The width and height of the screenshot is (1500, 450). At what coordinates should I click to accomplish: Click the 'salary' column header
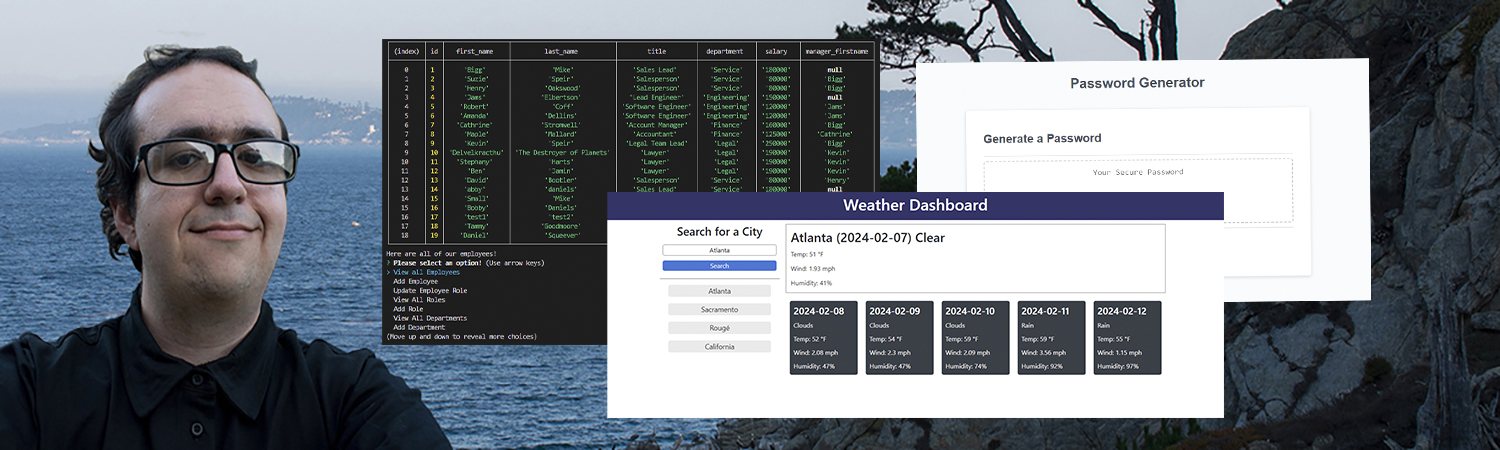click(x=776, y=50)
